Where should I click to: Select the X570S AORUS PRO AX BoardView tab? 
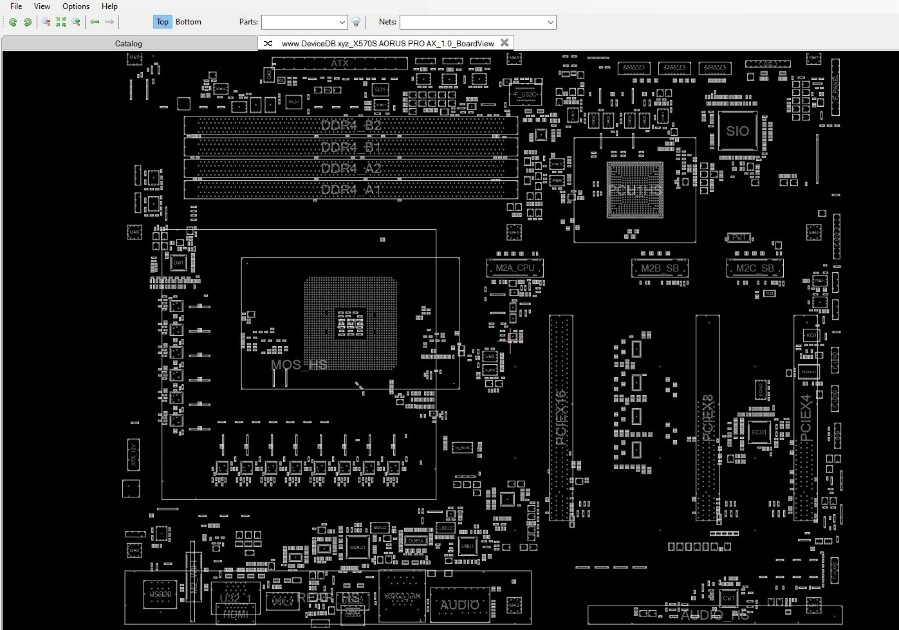(388, 43)
